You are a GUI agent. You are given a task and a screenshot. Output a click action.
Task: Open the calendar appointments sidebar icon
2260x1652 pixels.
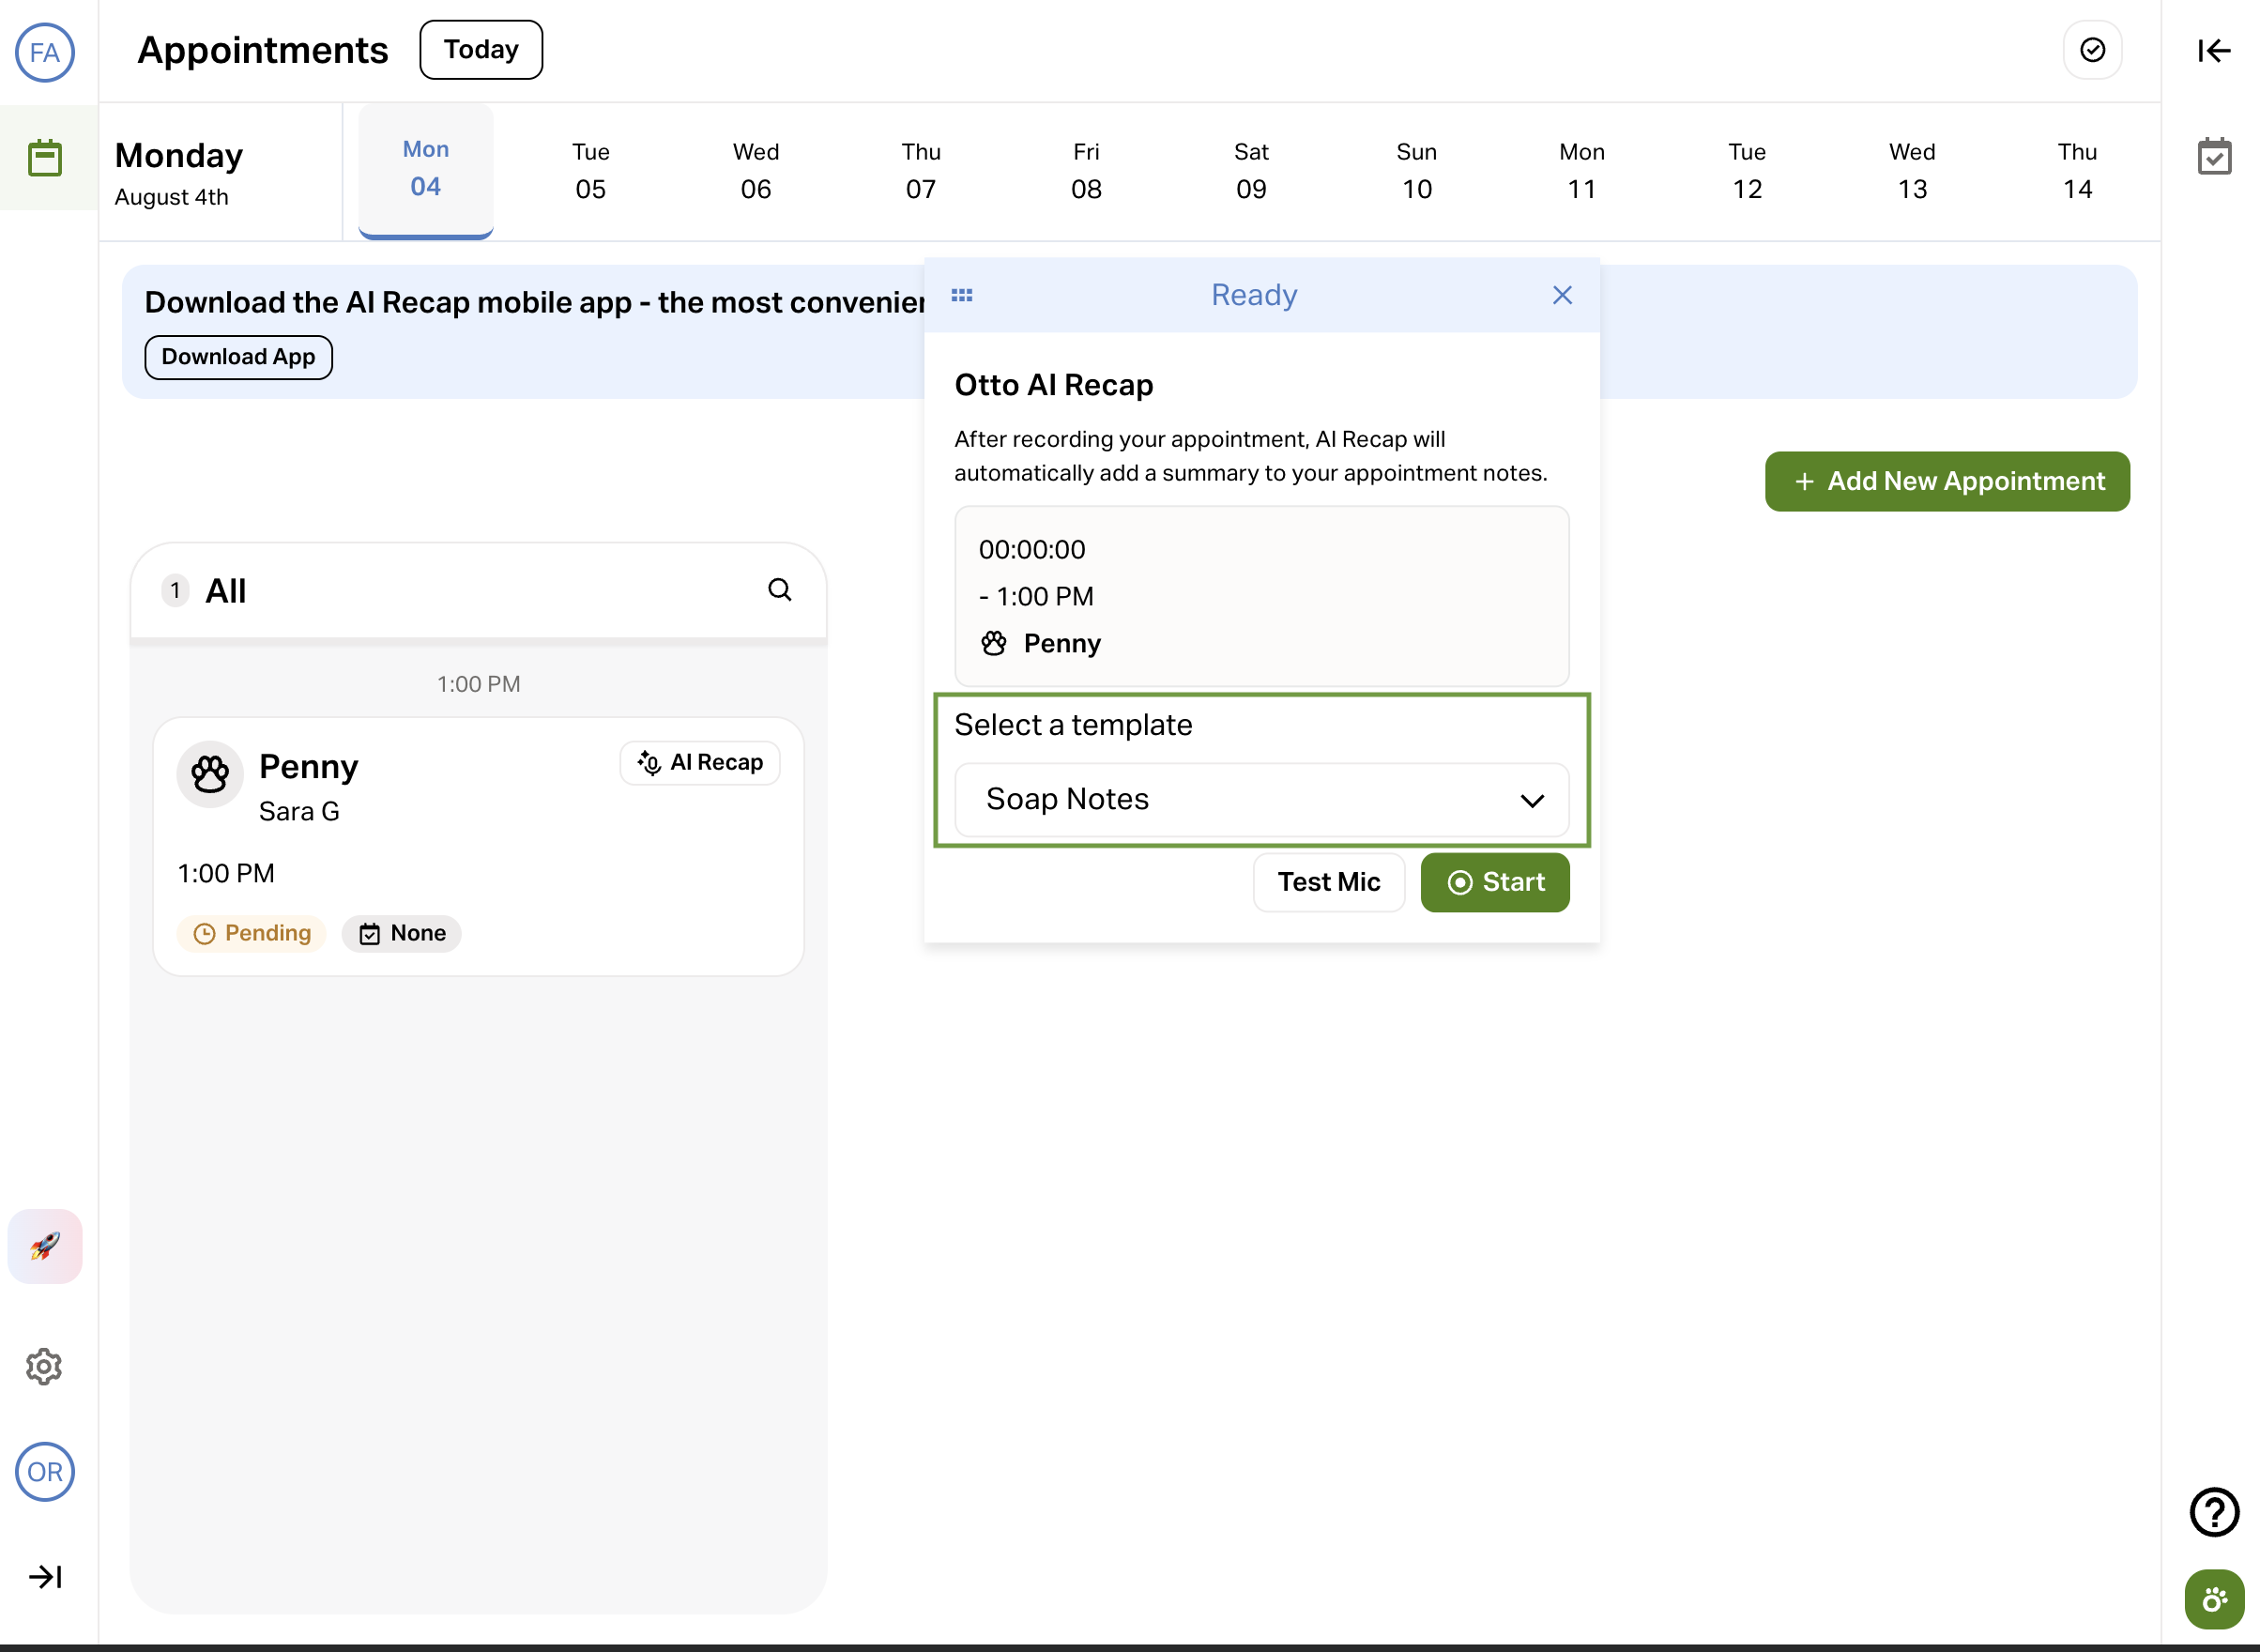point(45,158)
